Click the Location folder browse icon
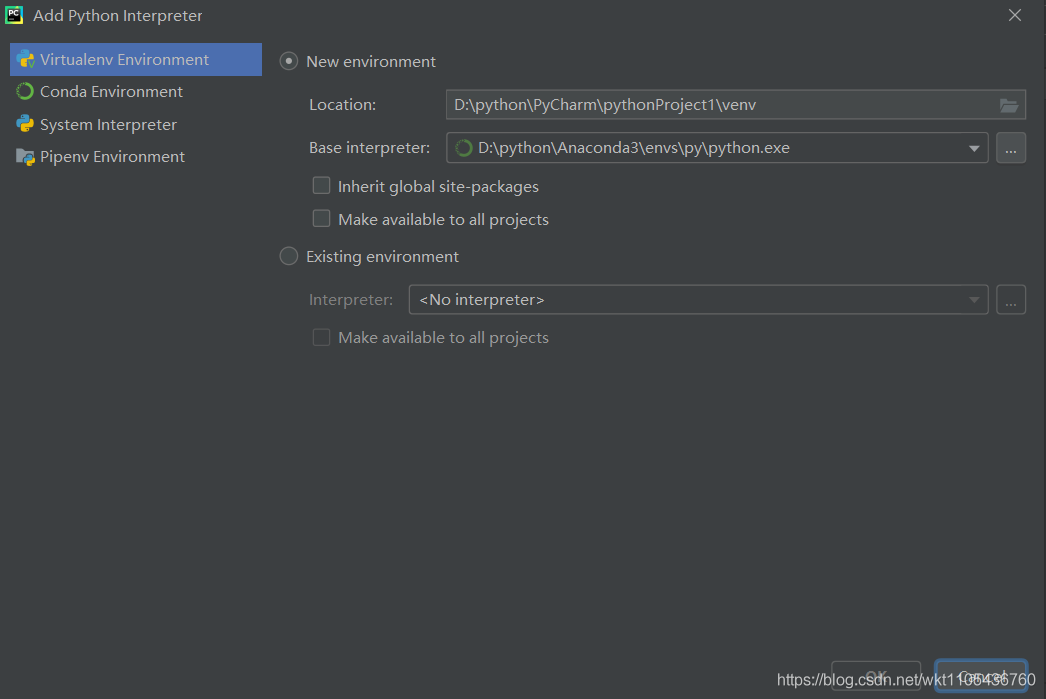1046x699 pixels. 1009,105
